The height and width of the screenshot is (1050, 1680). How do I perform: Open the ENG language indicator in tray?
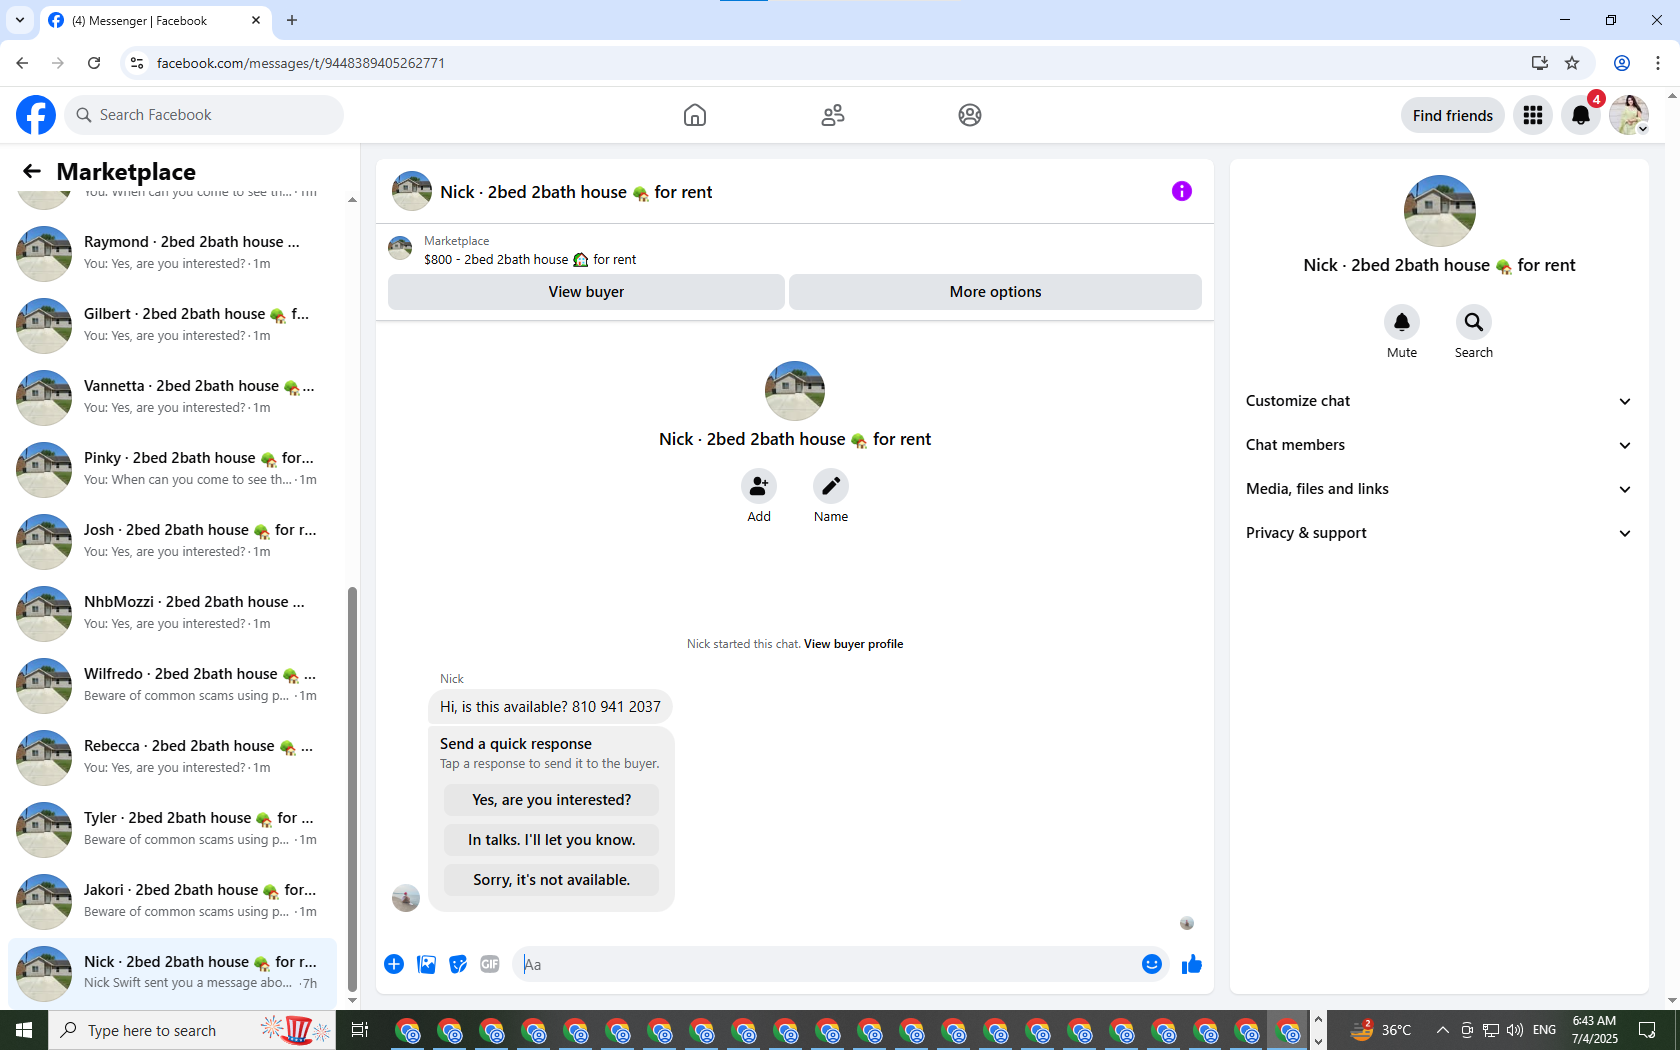coord(1544,1030)
